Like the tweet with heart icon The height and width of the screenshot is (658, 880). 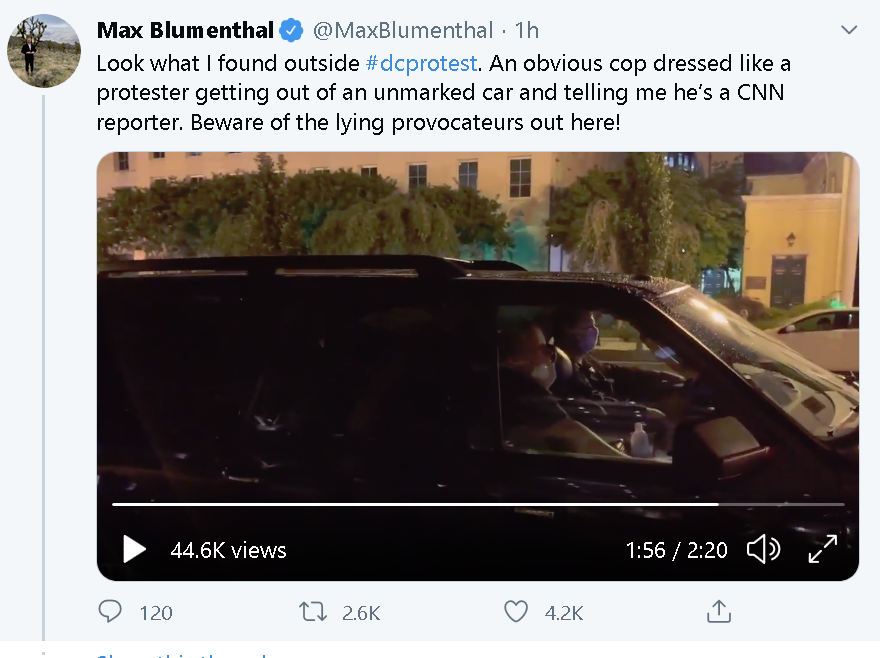516,611
